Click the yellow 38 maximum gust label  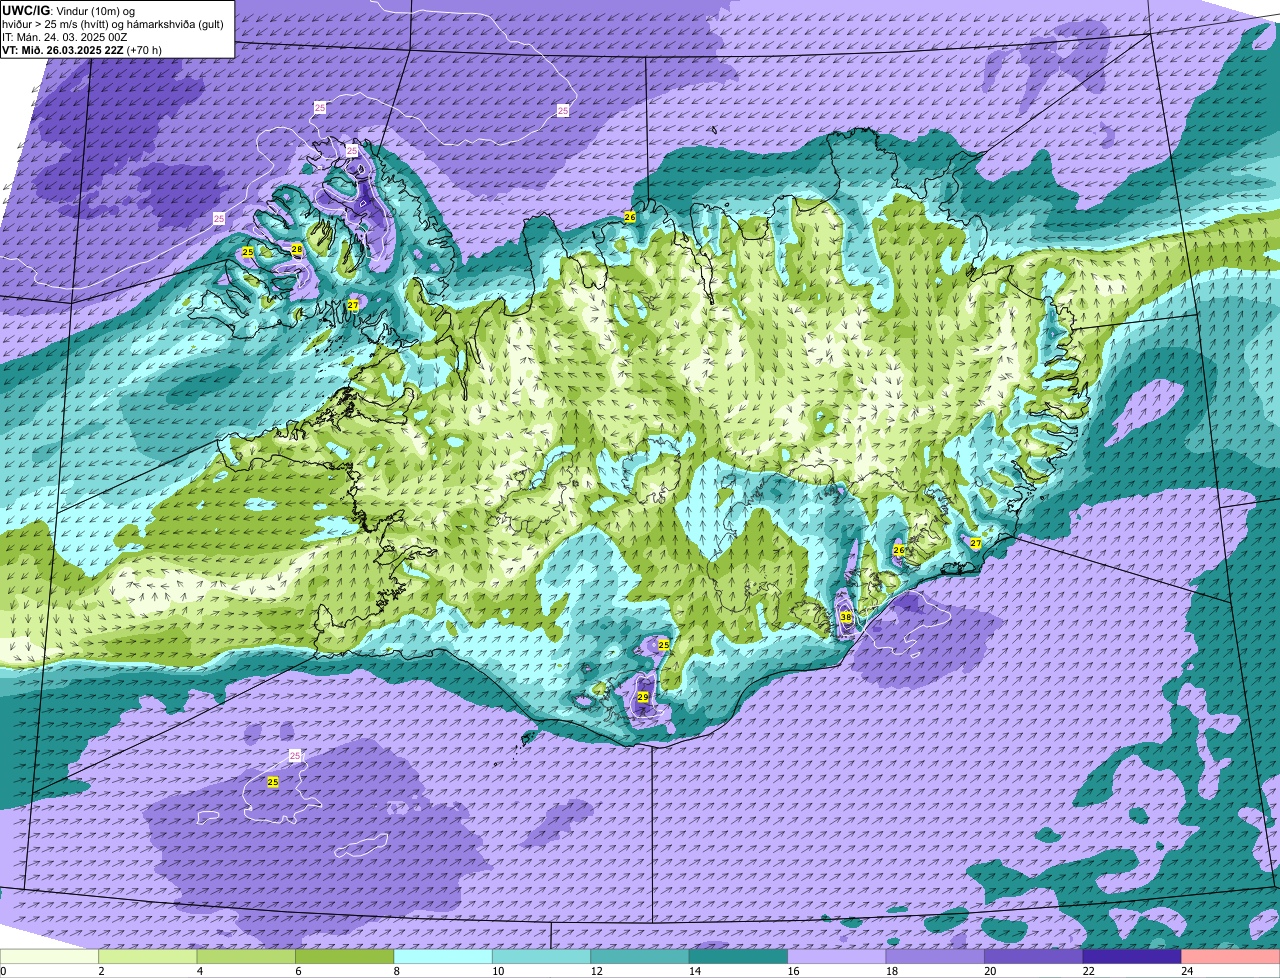846,617
